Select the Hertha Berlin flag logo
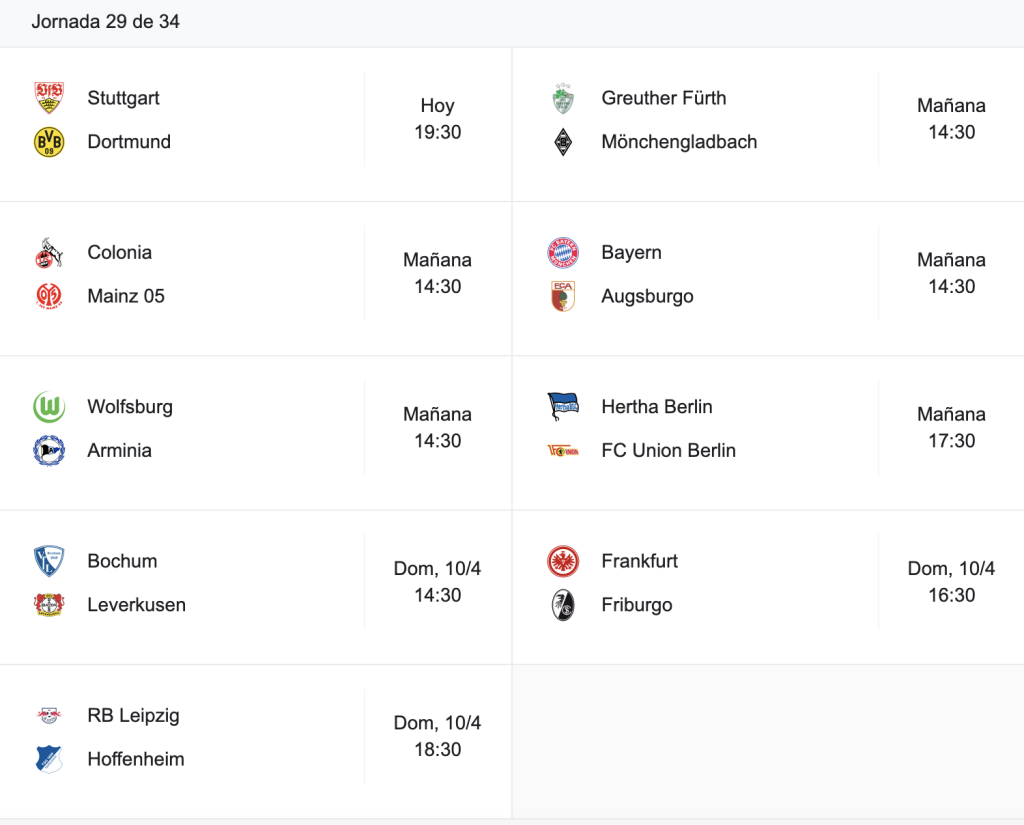1024x825 pixels. [x=563, y=407]
